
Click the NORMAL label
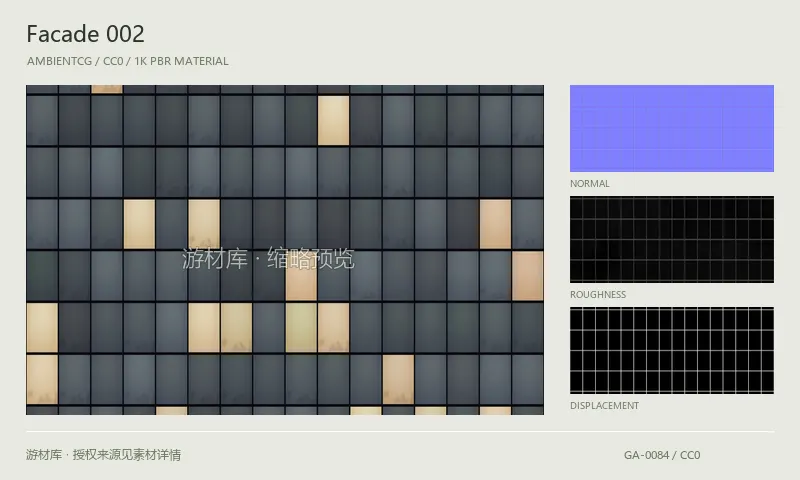click(590, 184)
